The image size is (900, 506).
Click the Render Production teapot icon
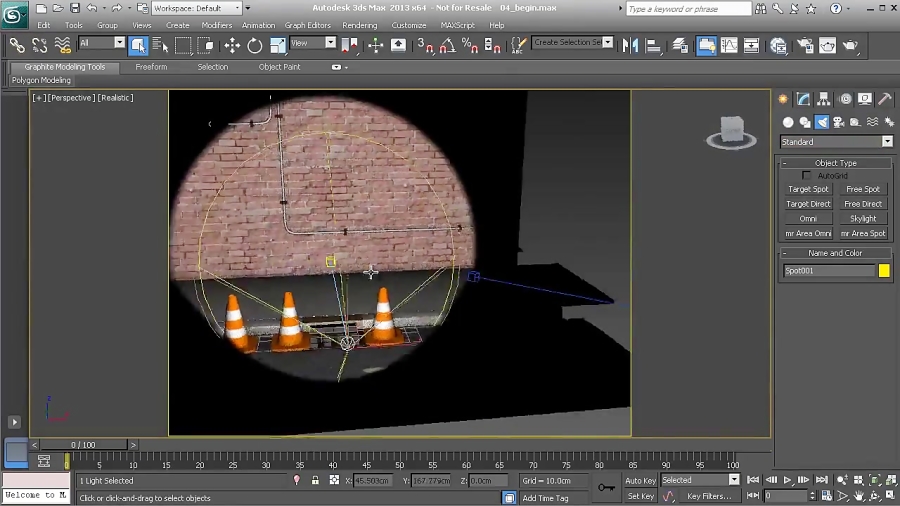(850, 45)
